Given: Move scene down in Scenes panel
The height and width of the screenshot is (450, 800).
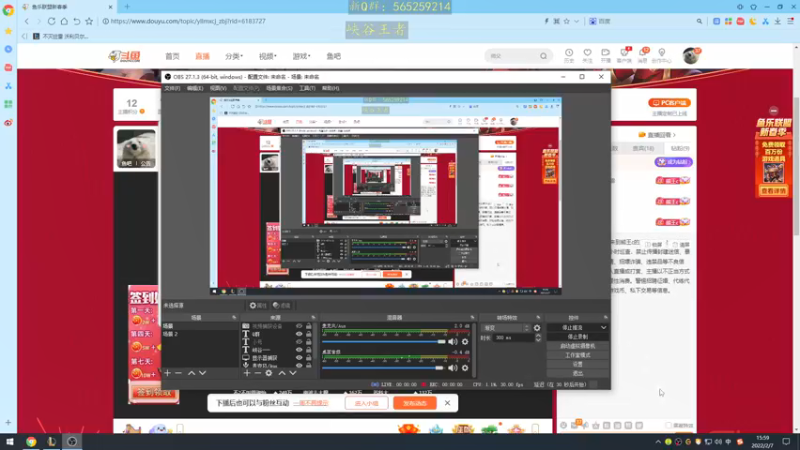Looking at the screenshot, I should pos(203,373).
